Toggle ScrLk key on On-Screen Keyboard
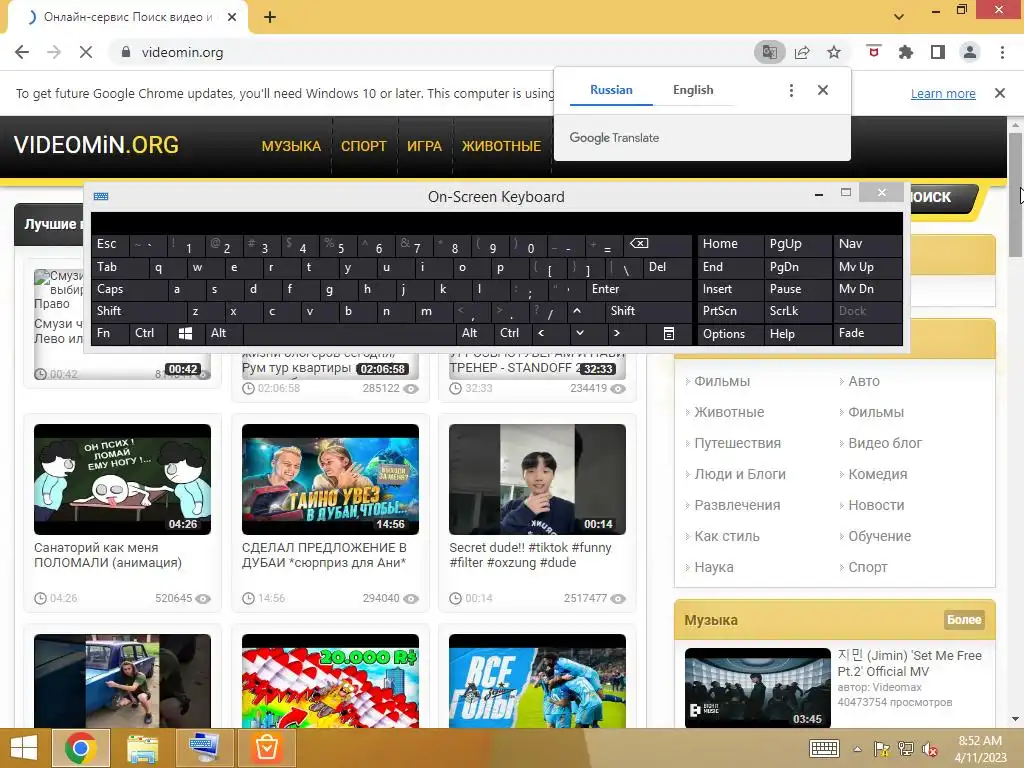Viewport: 1024px width, 768px height. (x=798, y=312)
